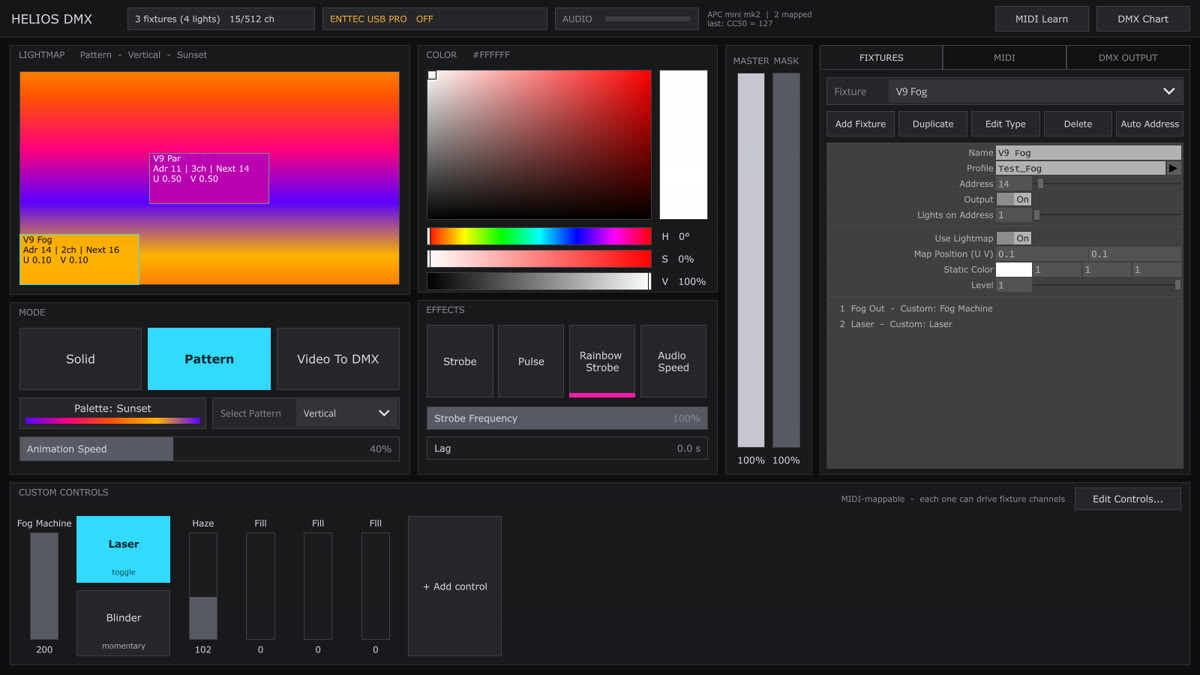The image size is (1200, 675).
Task: Switch mode to Solid
Action: (x=81, y=359)
